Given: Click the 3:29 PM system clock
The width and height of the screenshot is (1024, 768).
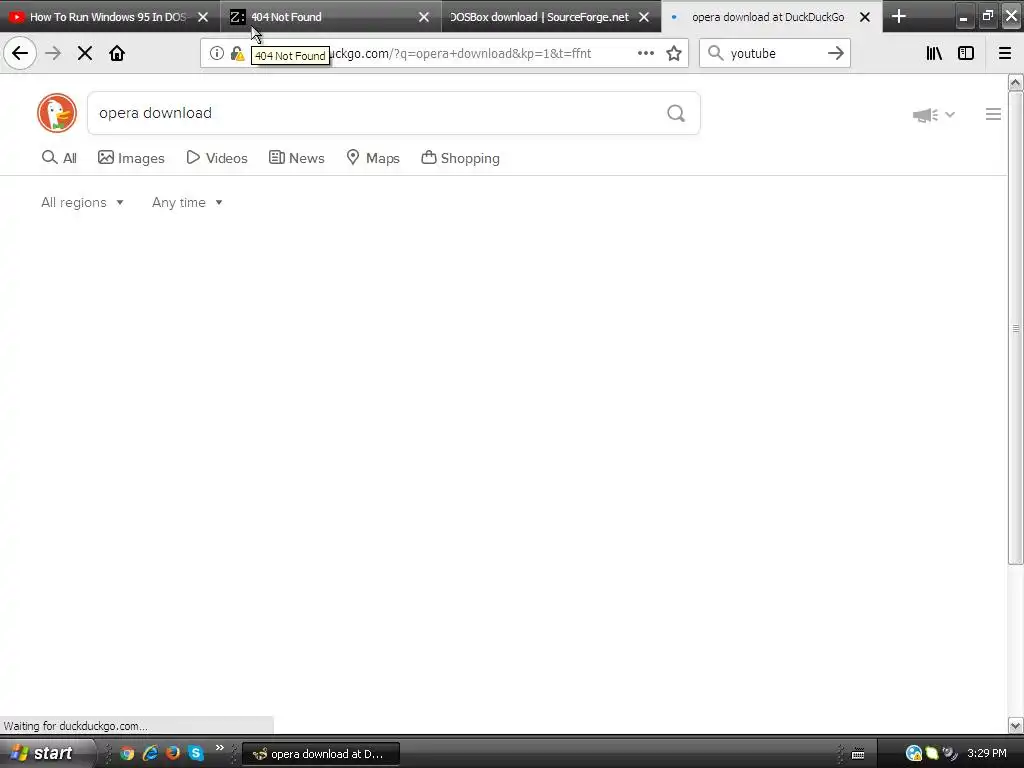Looking at the screenshot, I should point(987,754).
